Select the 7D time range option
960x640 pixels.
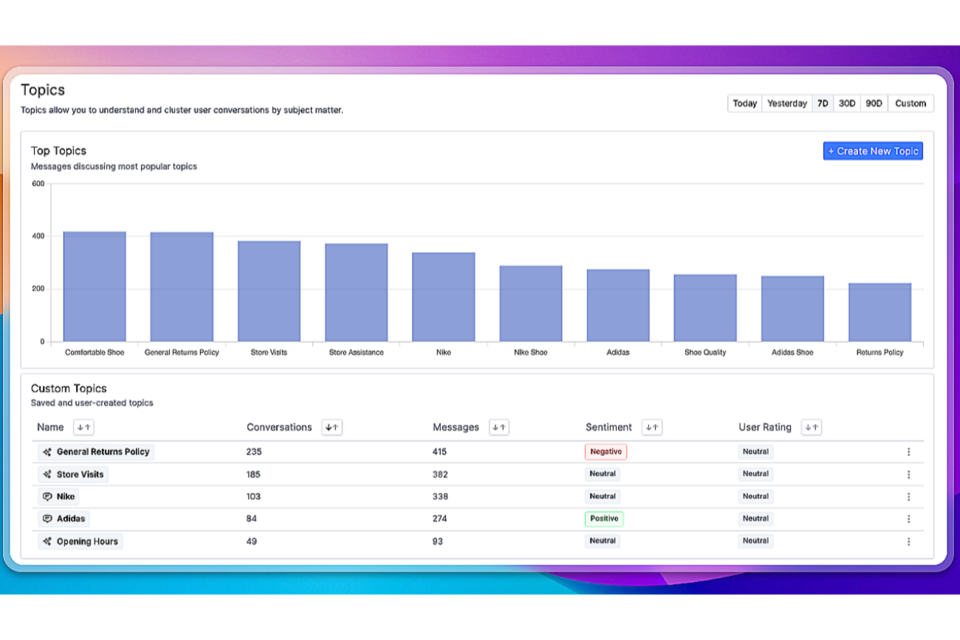click(x=822, y=103)
